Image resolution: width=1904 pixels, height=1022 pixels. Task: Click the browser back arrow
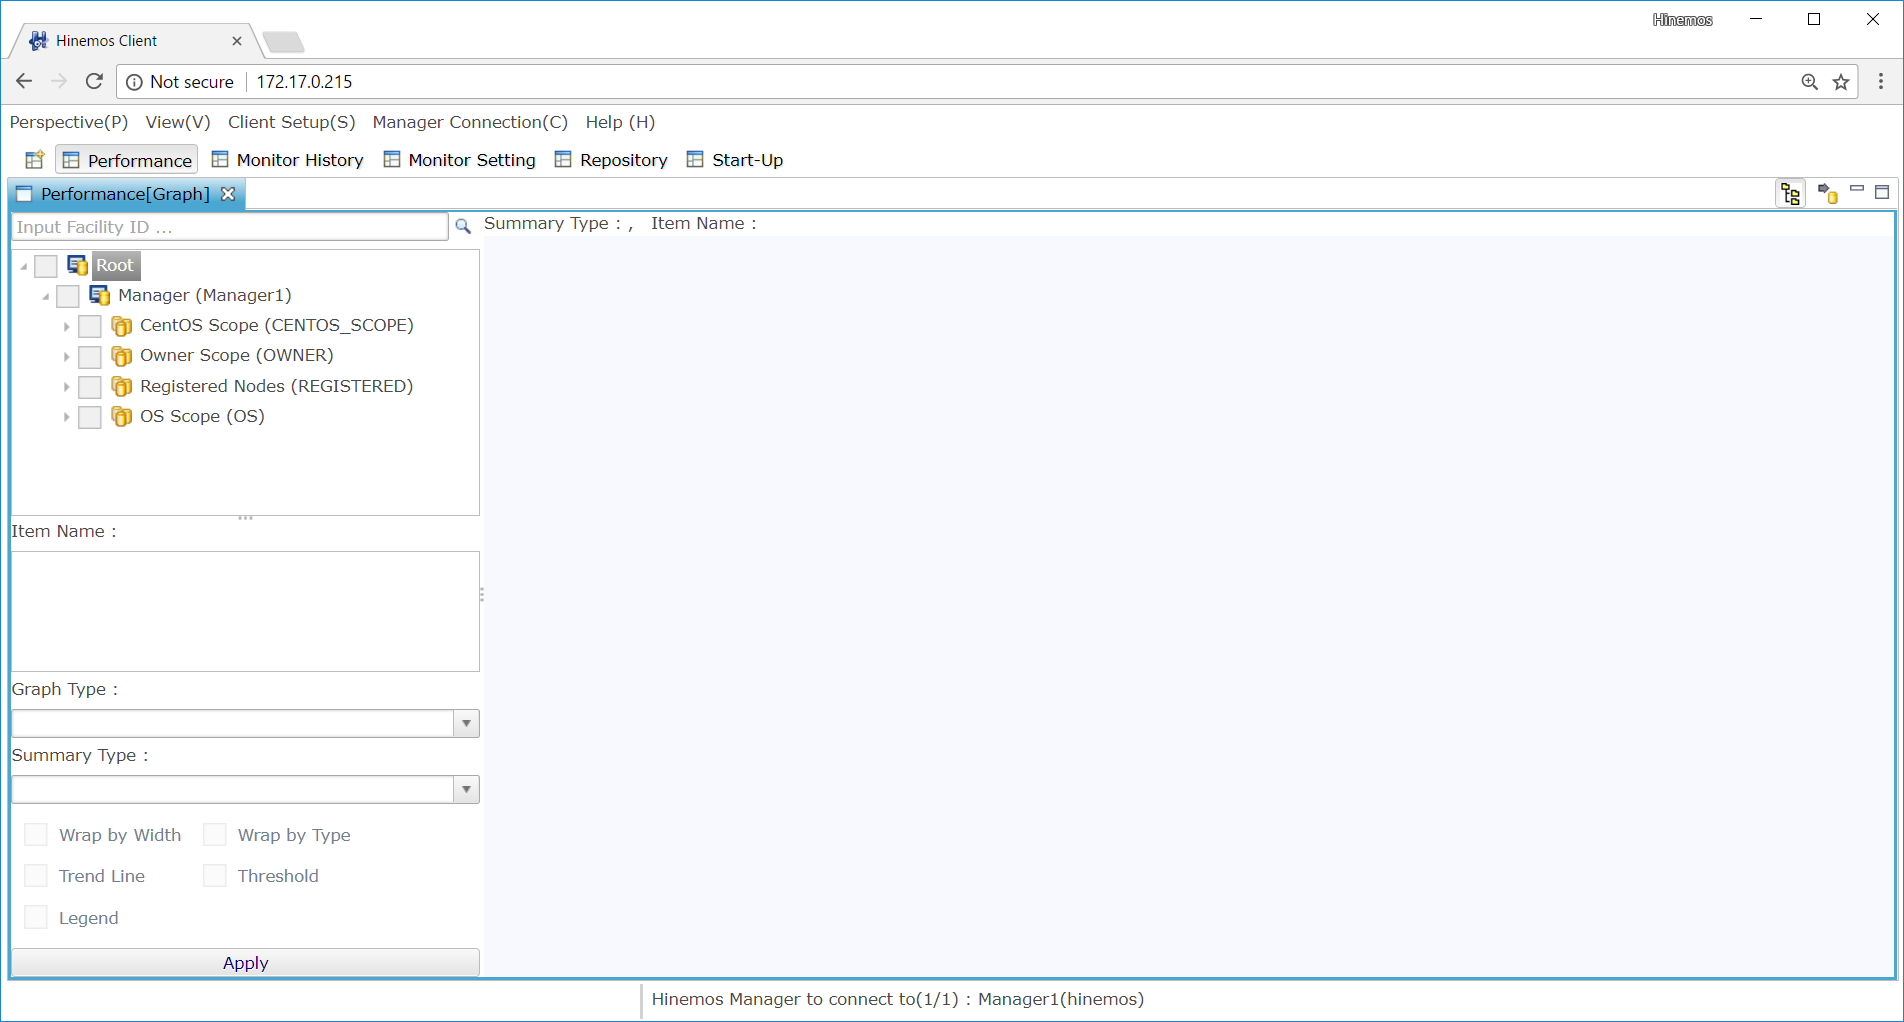(x=25, y=81)
